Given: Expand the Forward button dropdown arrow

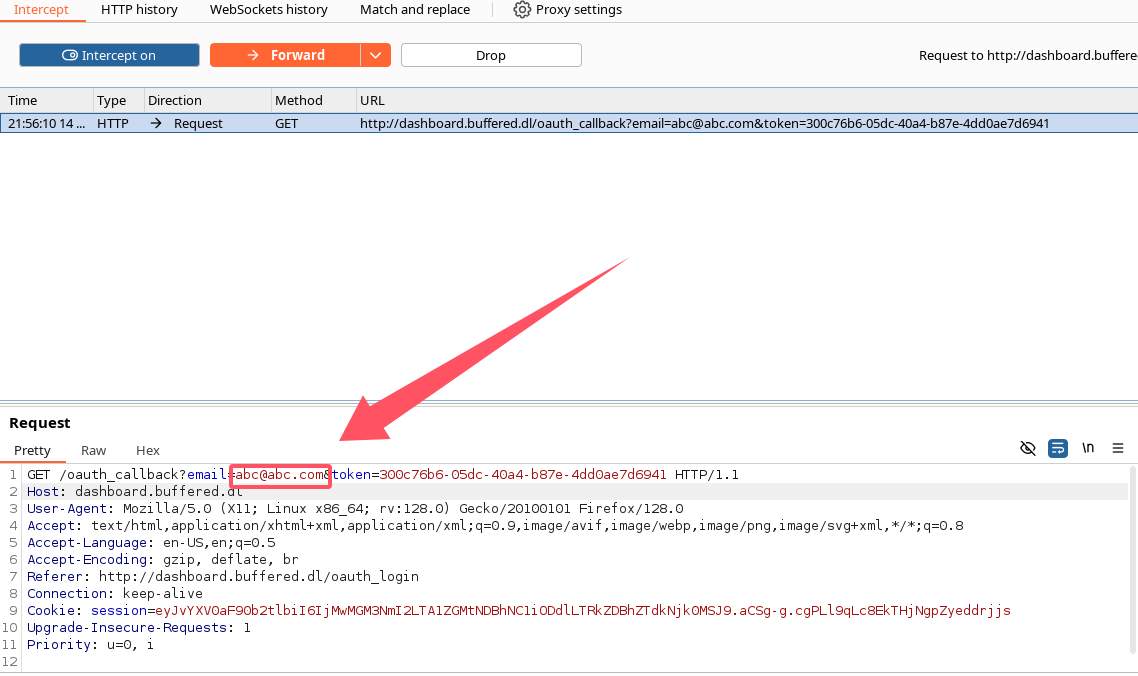Looking at the screenshot, I should tap(376, 55).
